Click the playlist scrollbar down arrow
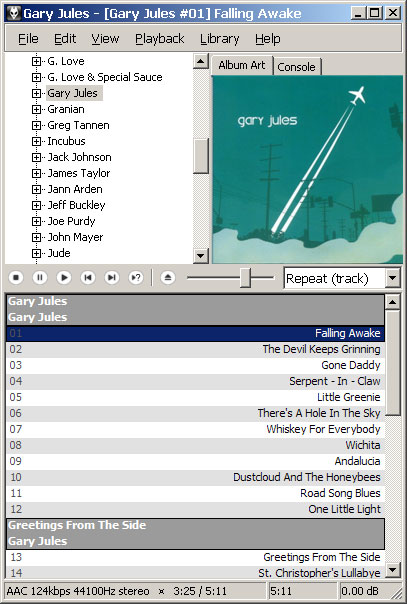 pyautogui.click(x=392, y=570)
